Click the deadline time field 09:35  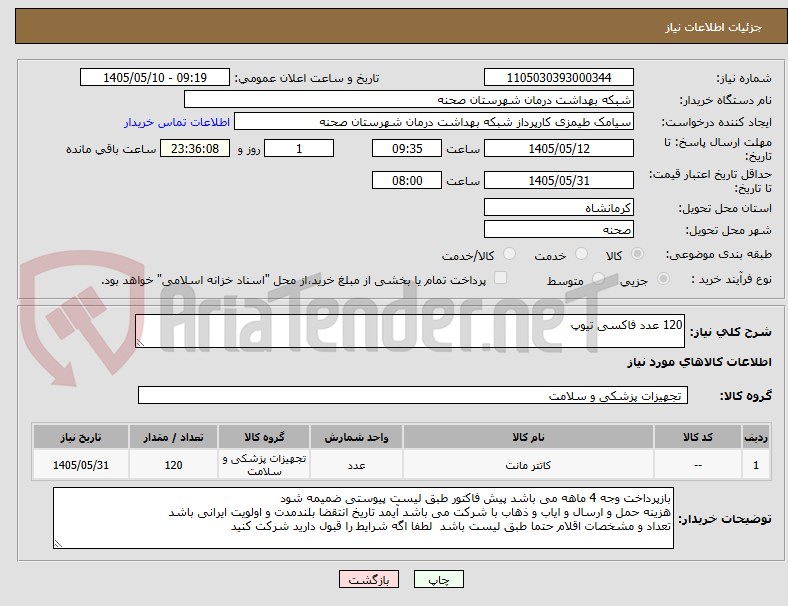(407, 149)
